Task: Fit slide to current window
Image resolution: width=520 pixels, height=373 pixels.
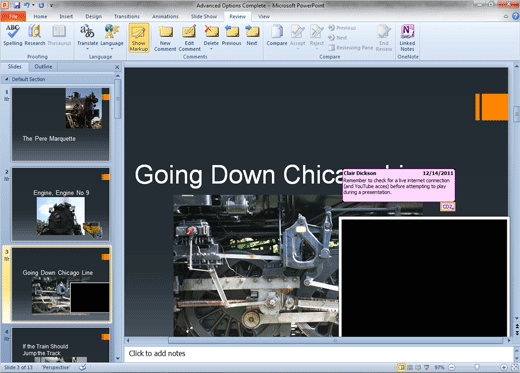Action: click(x=514, y=367)
